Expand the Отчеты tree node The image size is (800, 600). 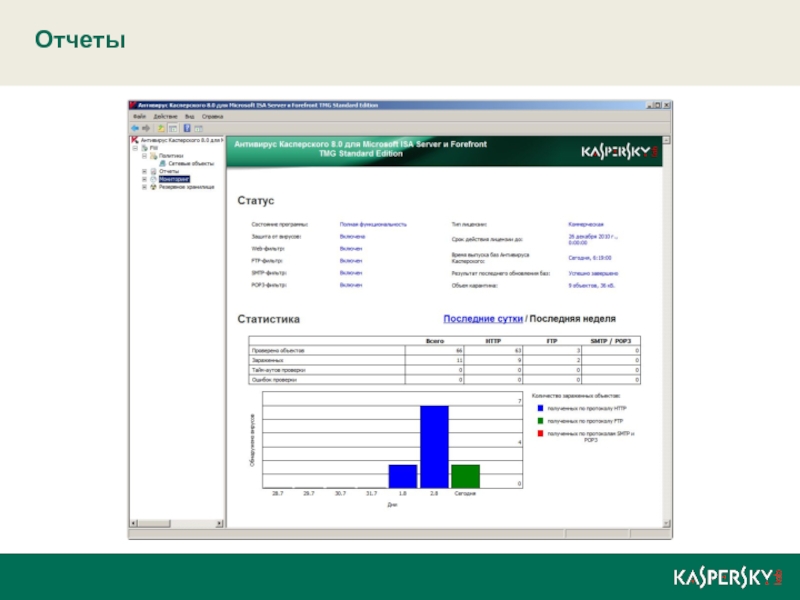click(144, 171)
